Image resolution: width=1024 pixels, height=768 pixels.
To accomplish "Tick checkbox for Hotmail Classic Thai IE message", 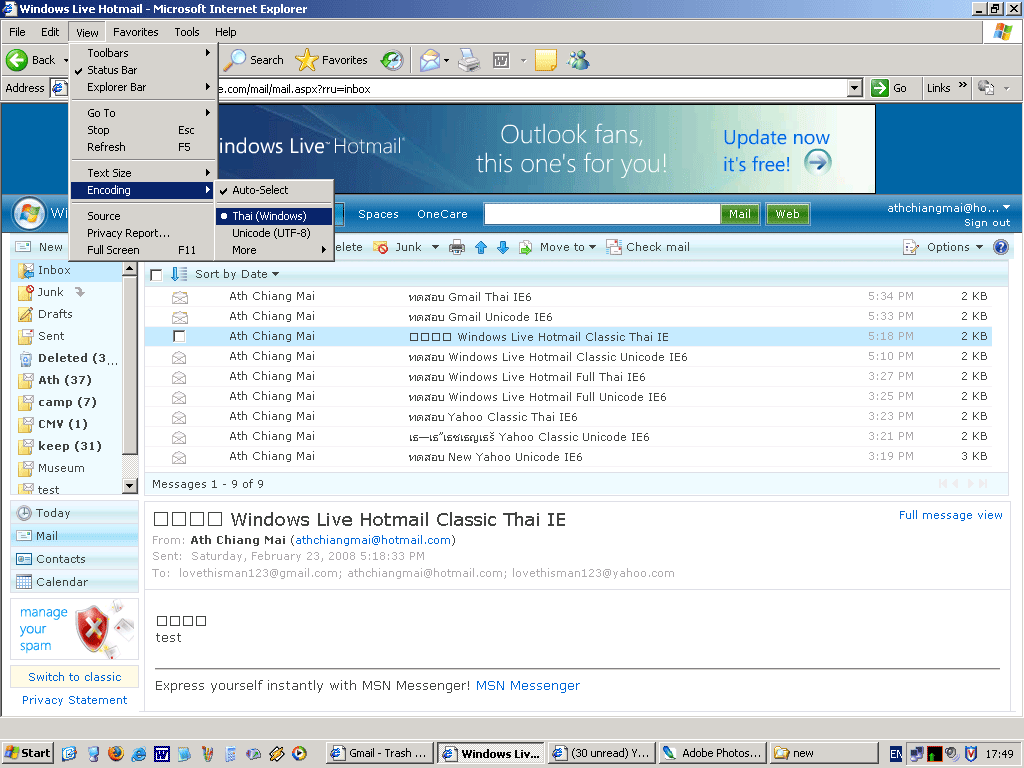I will [179, 336].
